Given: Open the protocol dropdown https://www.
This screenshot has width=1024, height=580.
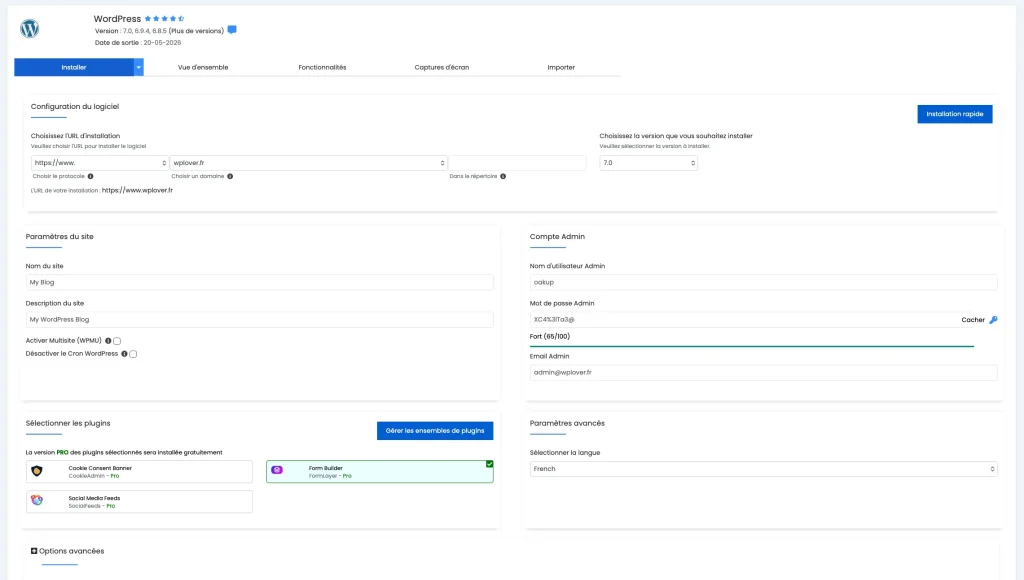Looking at the screenshot, I should click(x=99, y=163).
